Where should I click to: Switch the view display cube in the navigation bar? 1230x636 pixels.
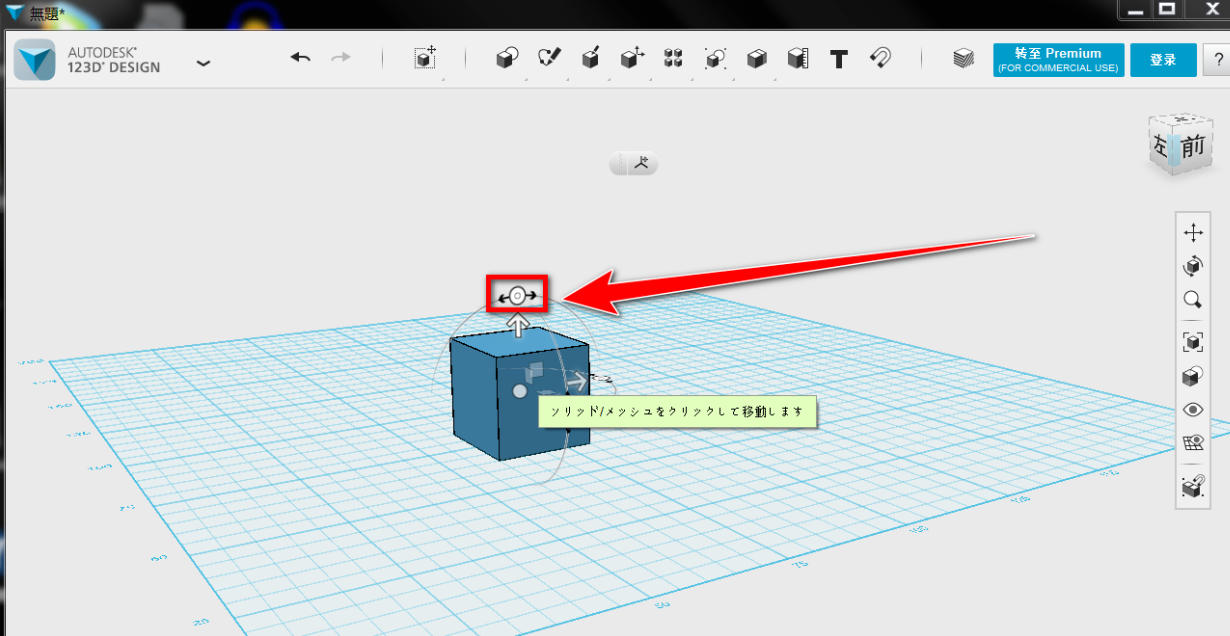coord(1192,376)
